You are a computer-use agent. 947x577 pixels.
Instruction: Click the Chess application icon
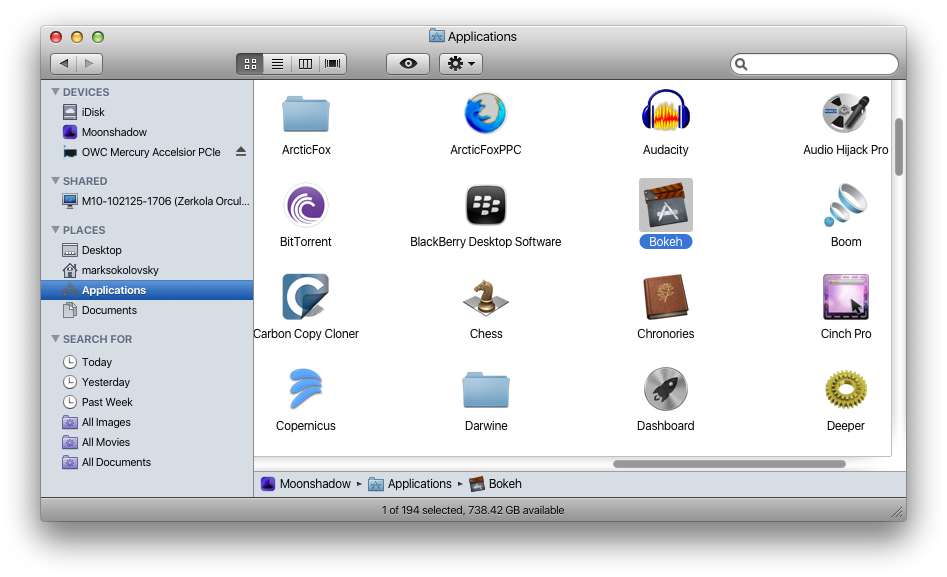tap(486, 297)
